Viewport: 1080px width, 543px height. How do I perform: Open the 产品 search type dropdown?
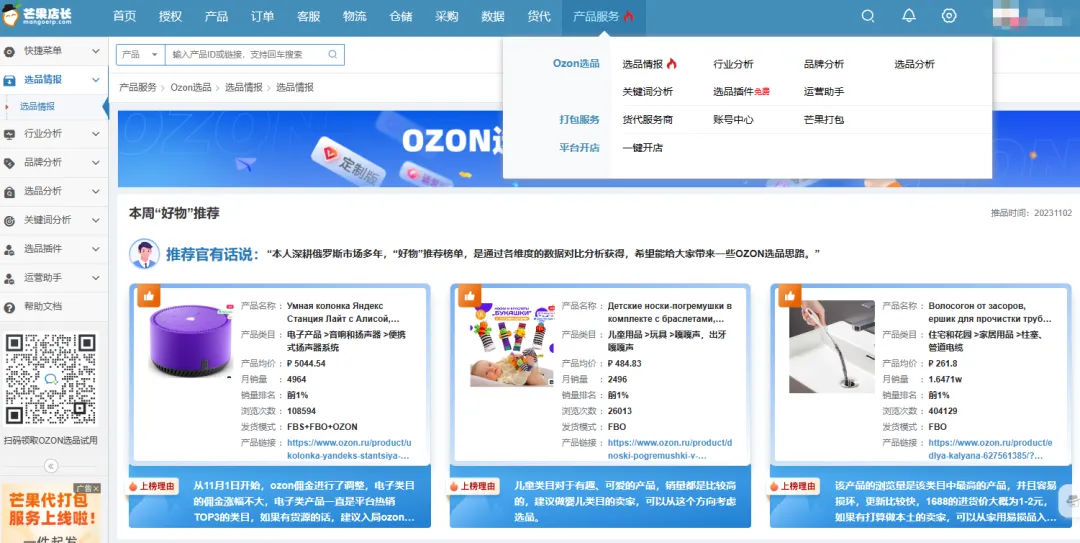141,54
